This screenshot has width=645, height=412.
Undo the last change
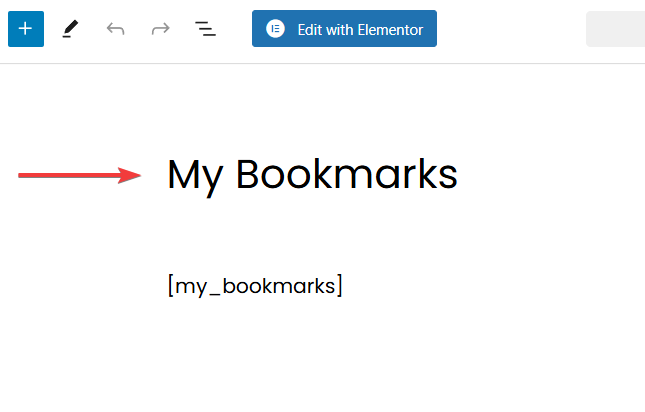[116, 29]
